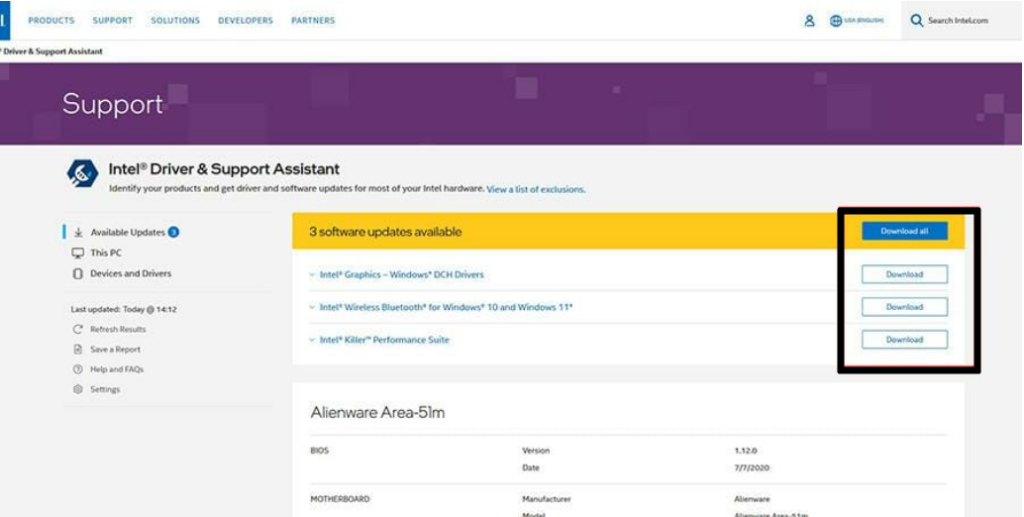Click the Intel Graphics Windows DCH Drivers title

[402, 275]
